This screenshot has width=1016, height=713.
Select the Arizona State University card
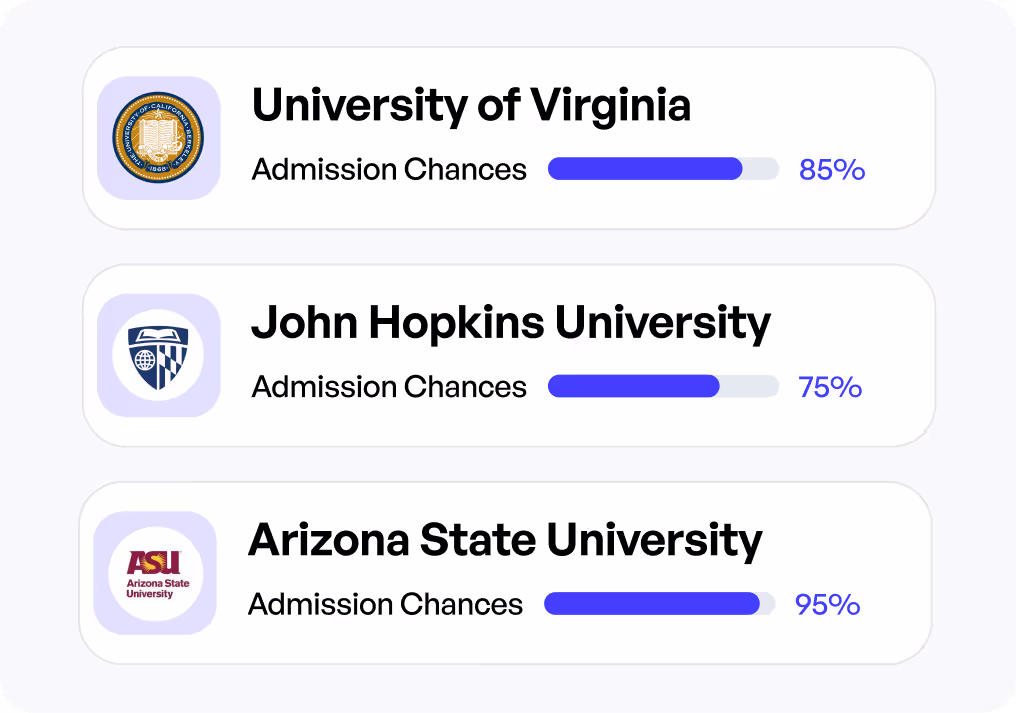(x=505, y=573)
